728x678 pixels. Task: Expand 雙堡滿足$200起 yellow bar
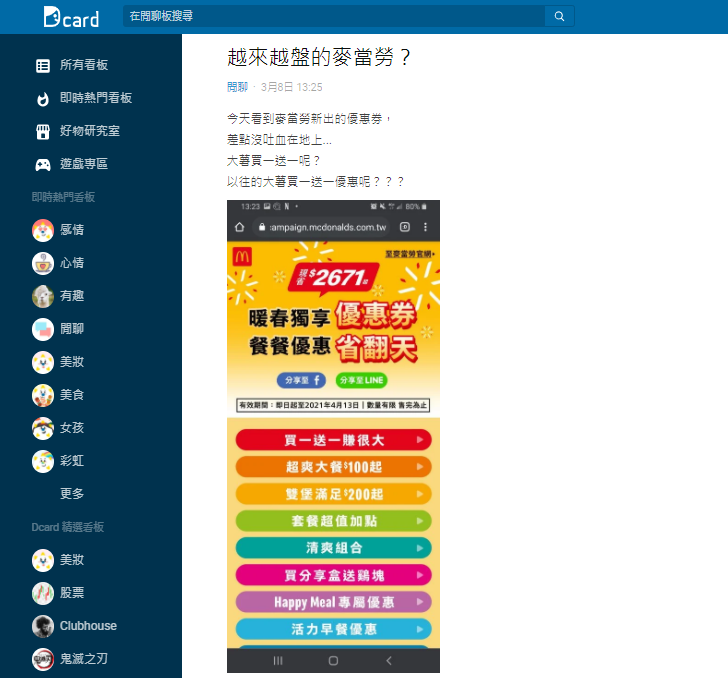click(x=333, y=494)
